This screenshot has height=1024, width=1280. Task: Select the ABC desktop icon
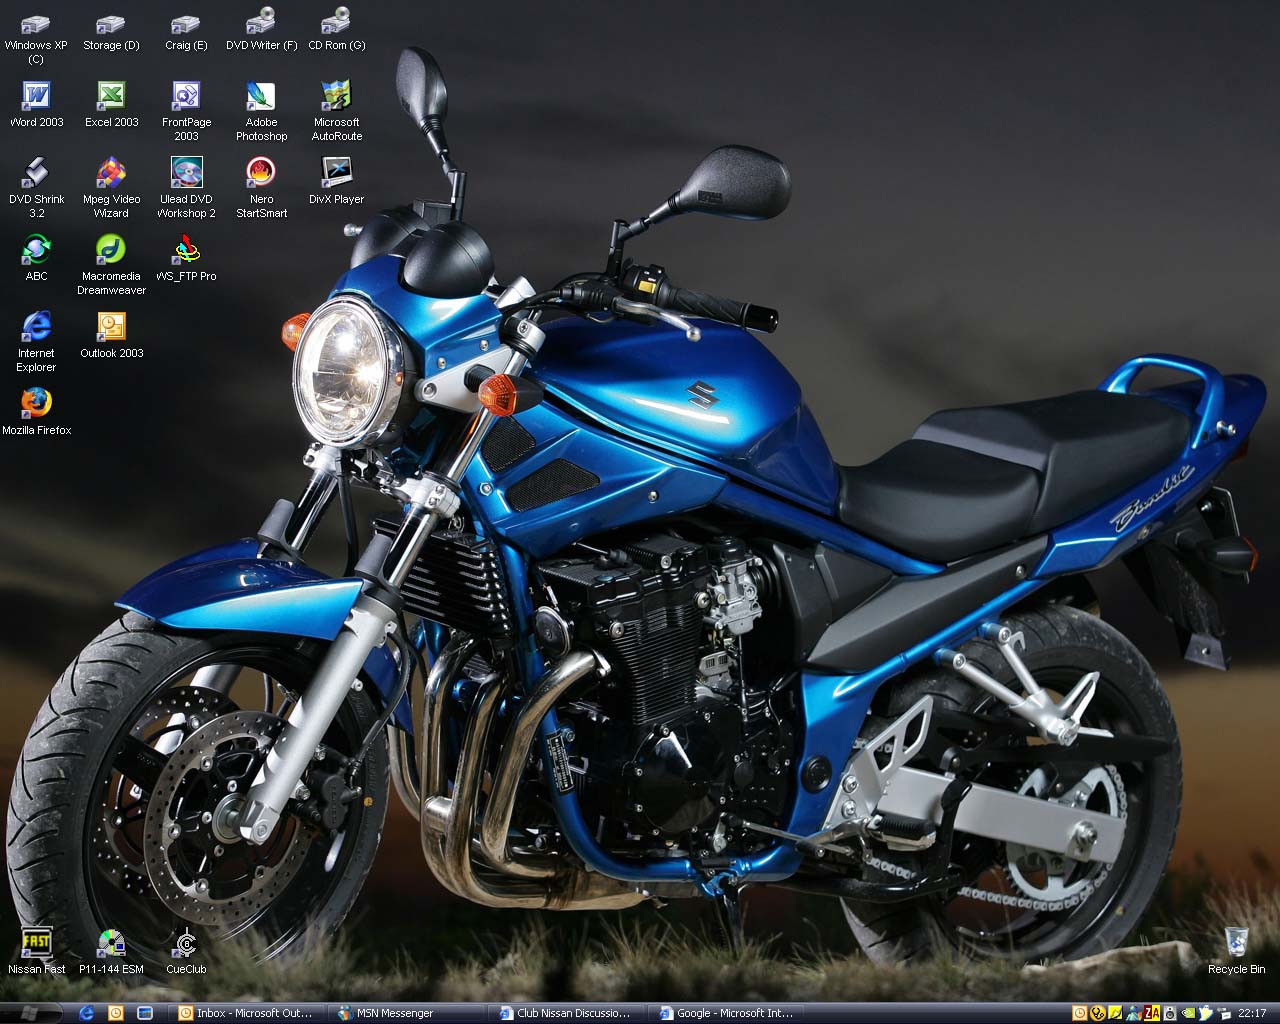(36, 258)
